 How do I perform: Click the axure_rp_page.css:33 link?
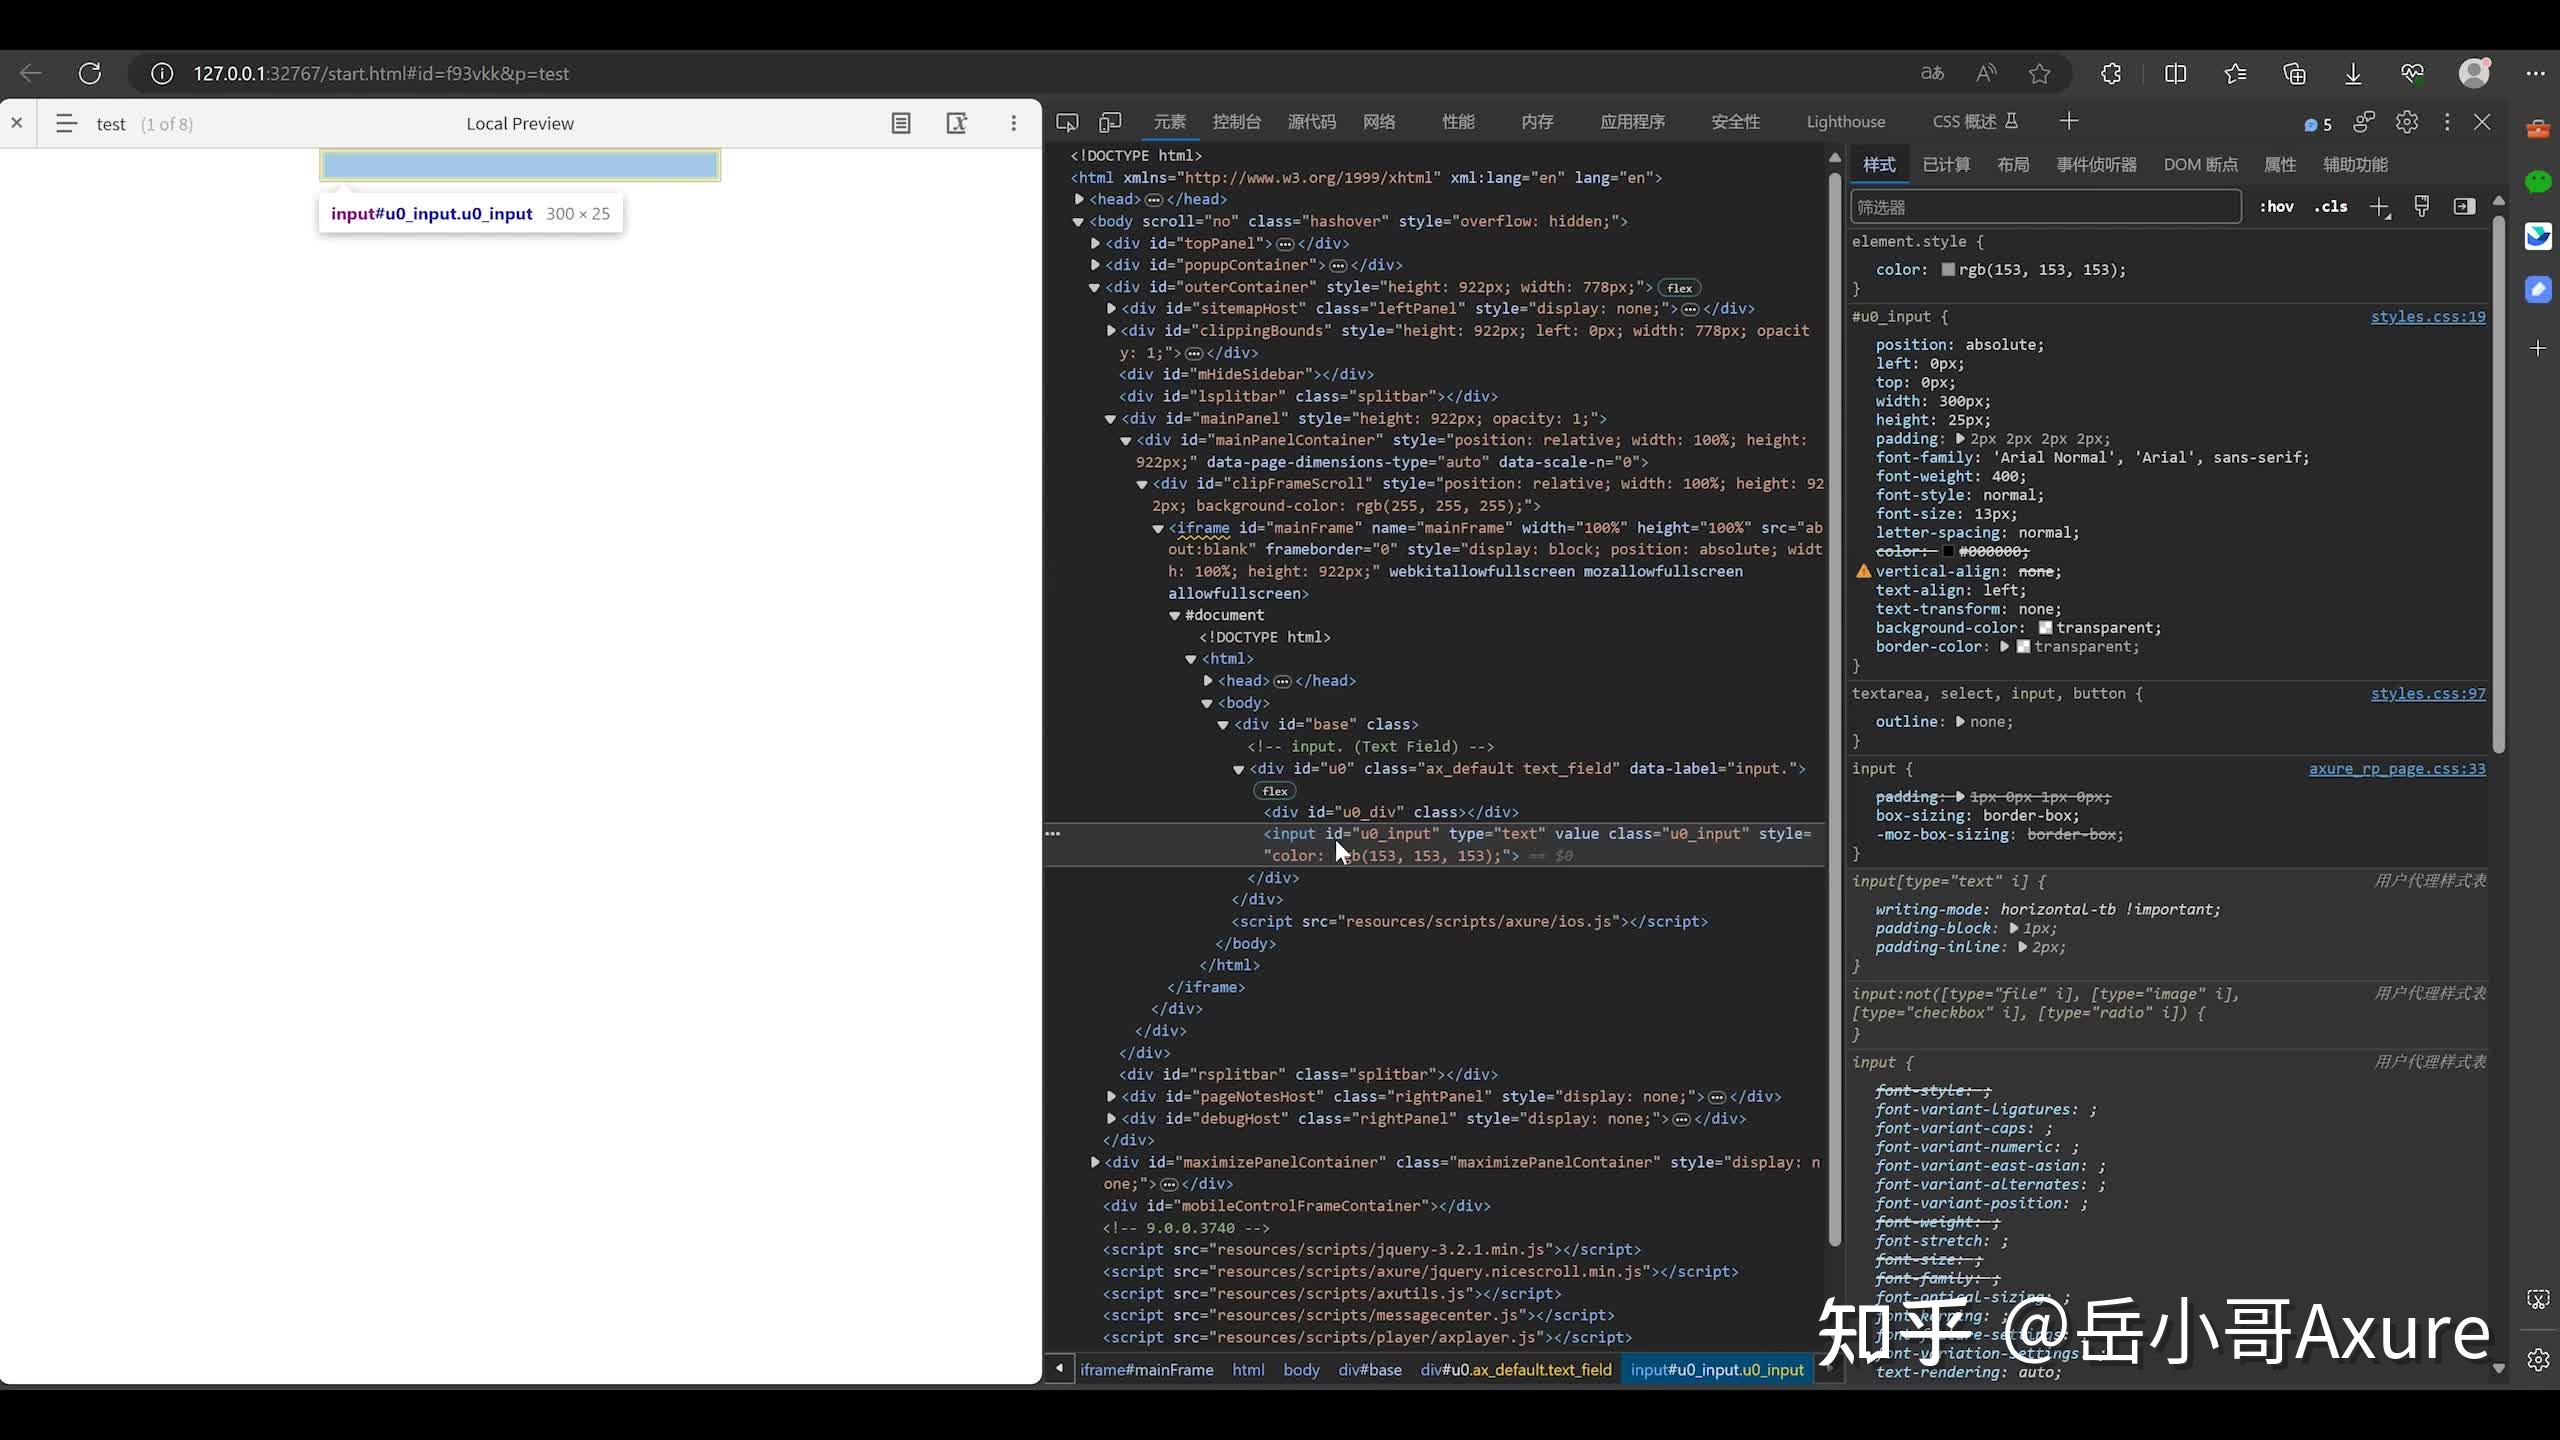pyautogui.click(x=2396, y=769)
